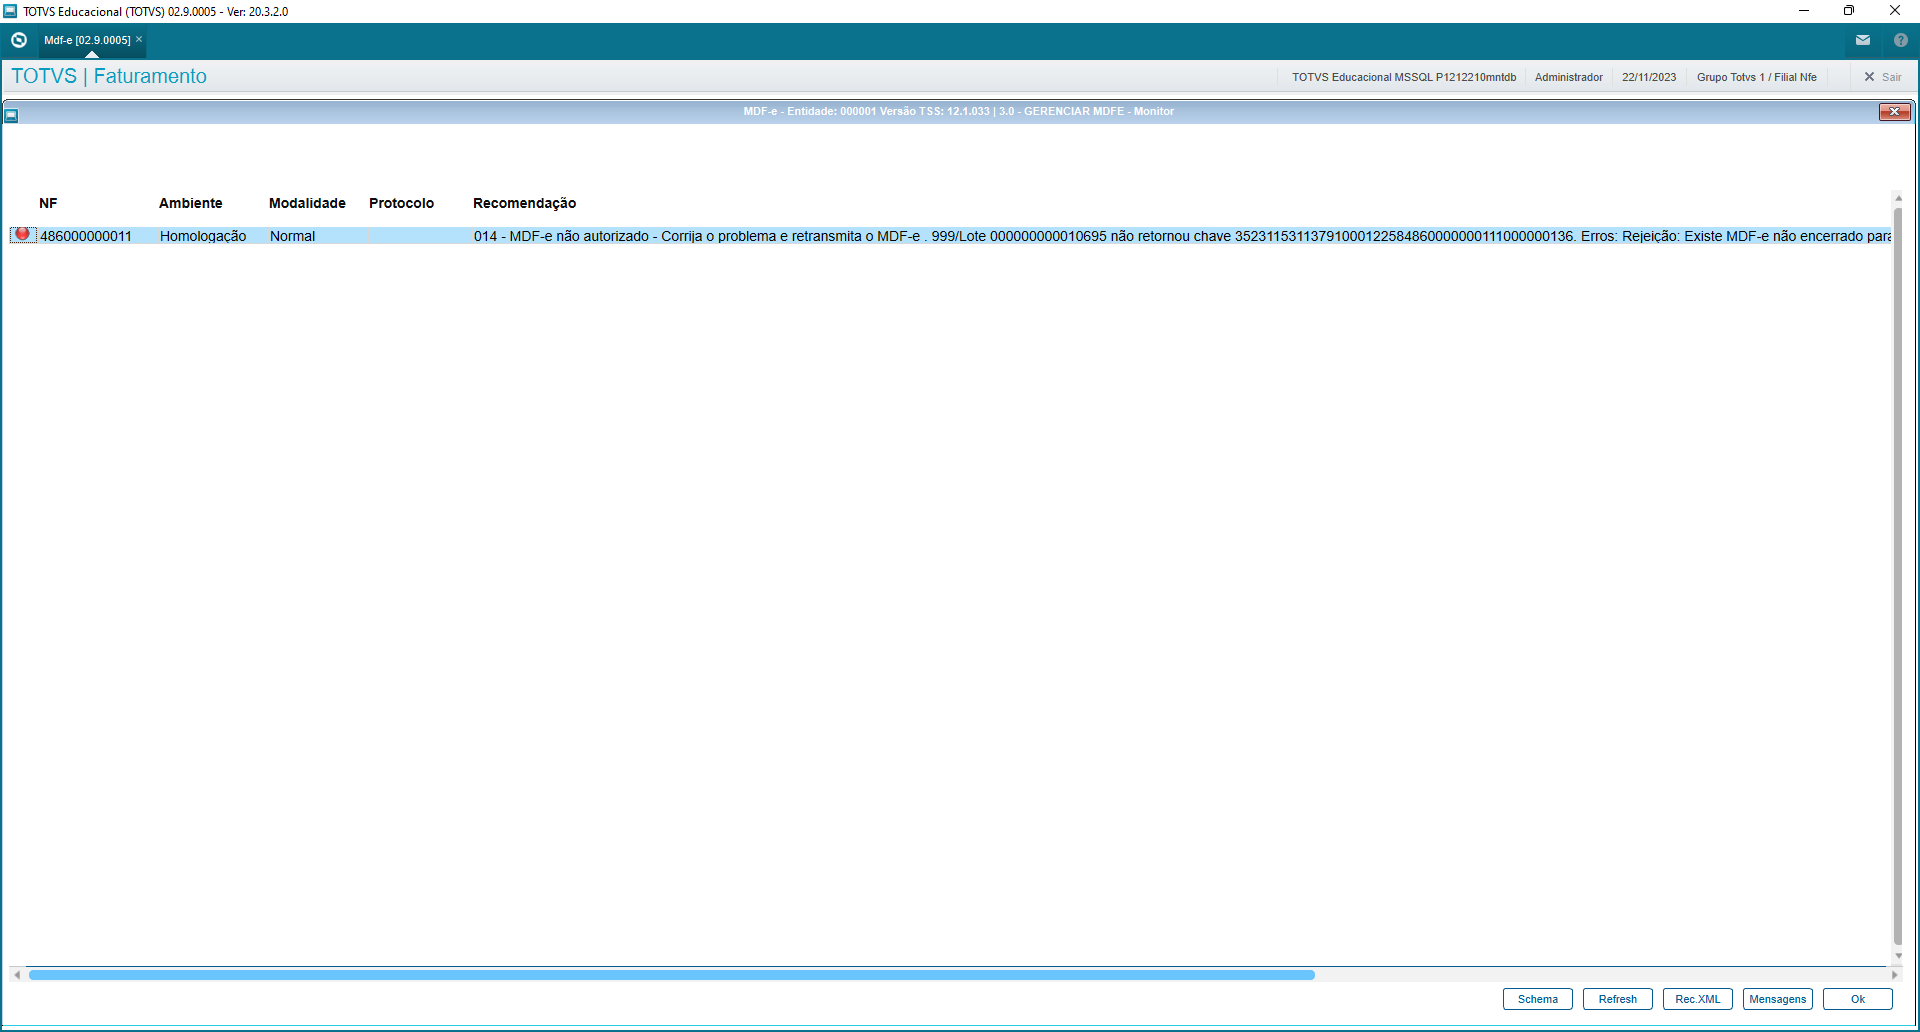Click the Modalidade column header
This screenshot has height=1032, width=1920.
[x=307, y=203]
